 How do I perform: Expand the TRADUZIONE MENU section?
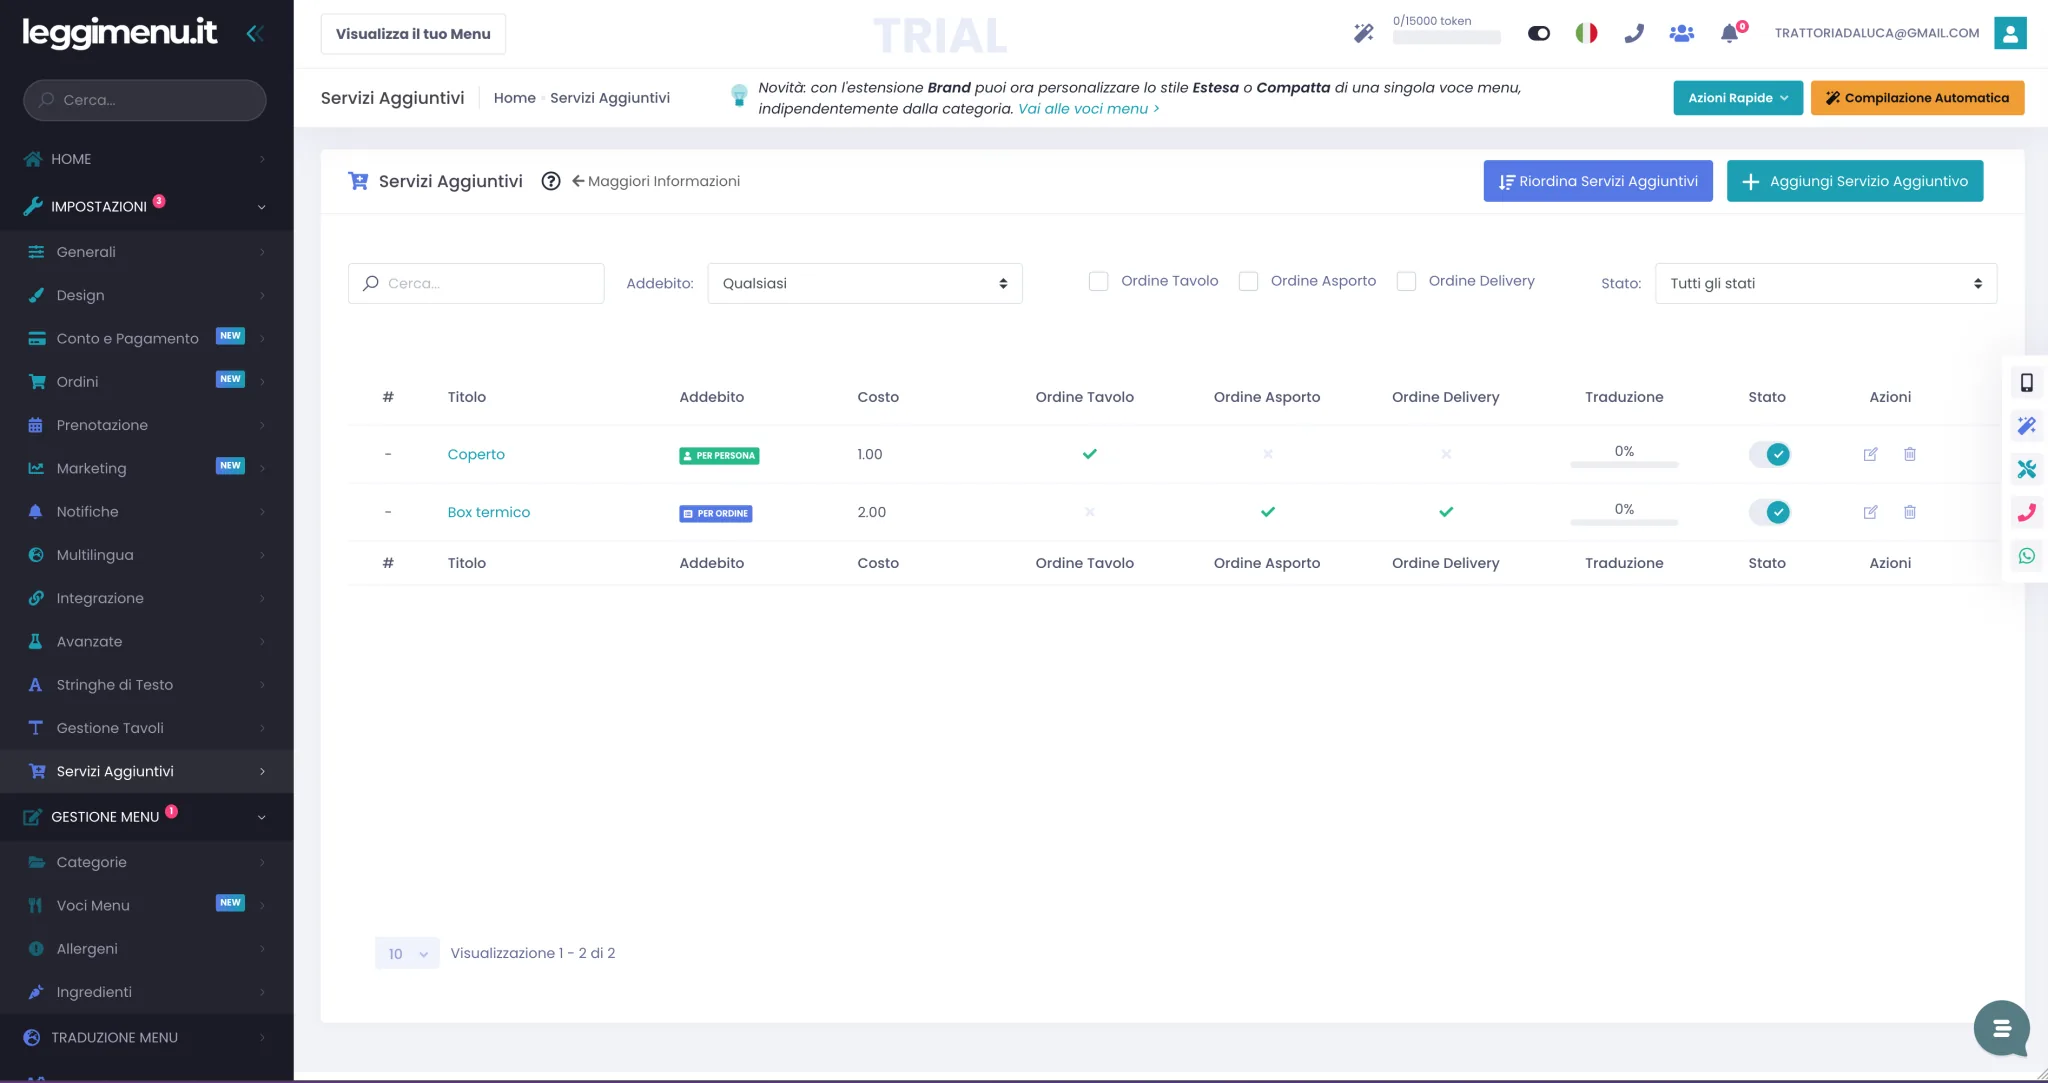pyautogui.click(x=147, y=1038)
